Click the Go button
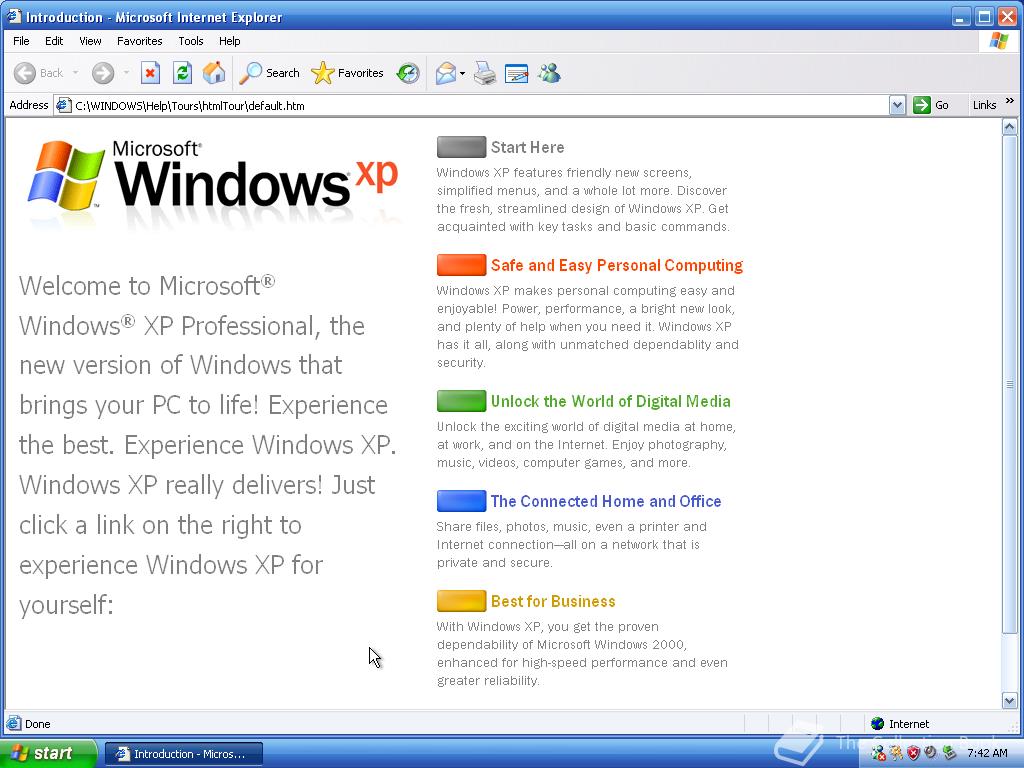This screenshot has width=1024, height=768. (x=931, y=105)
